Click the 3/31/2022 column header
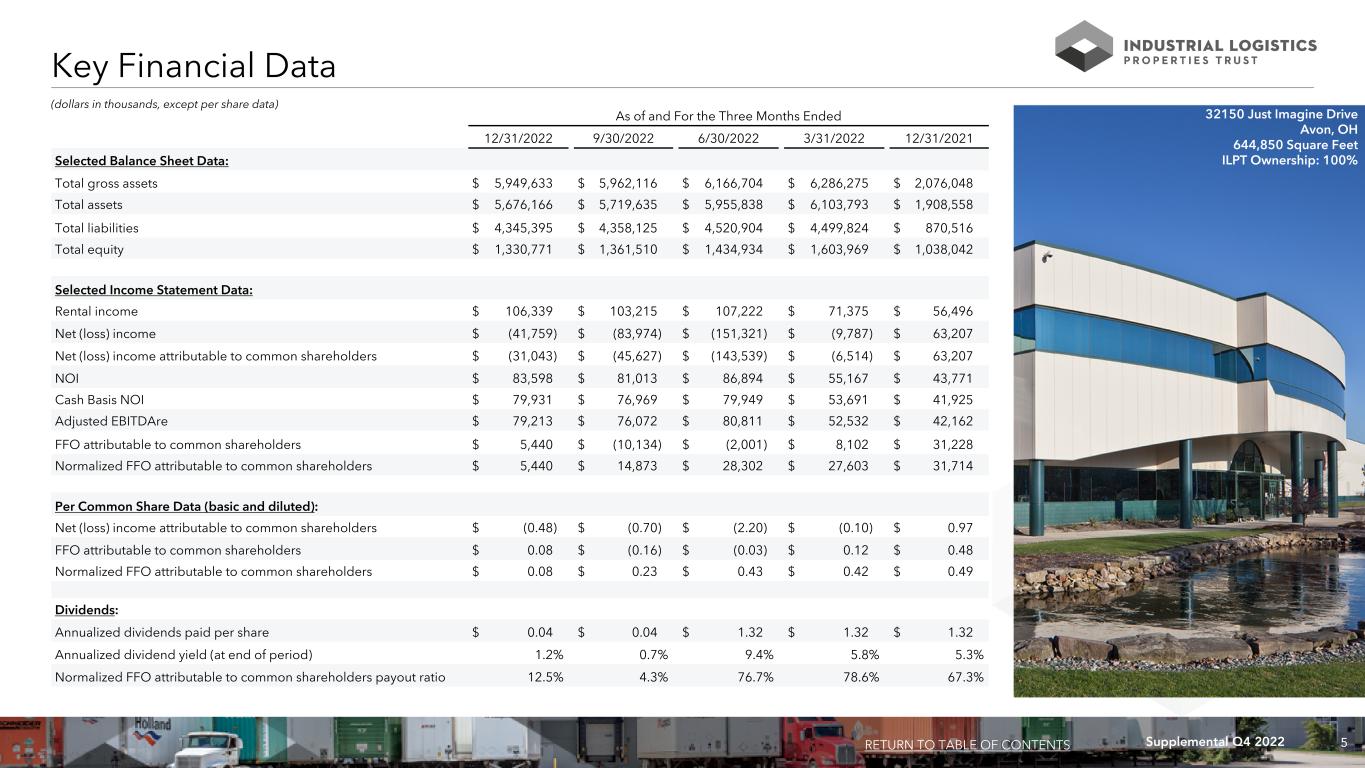 [832, 138]
